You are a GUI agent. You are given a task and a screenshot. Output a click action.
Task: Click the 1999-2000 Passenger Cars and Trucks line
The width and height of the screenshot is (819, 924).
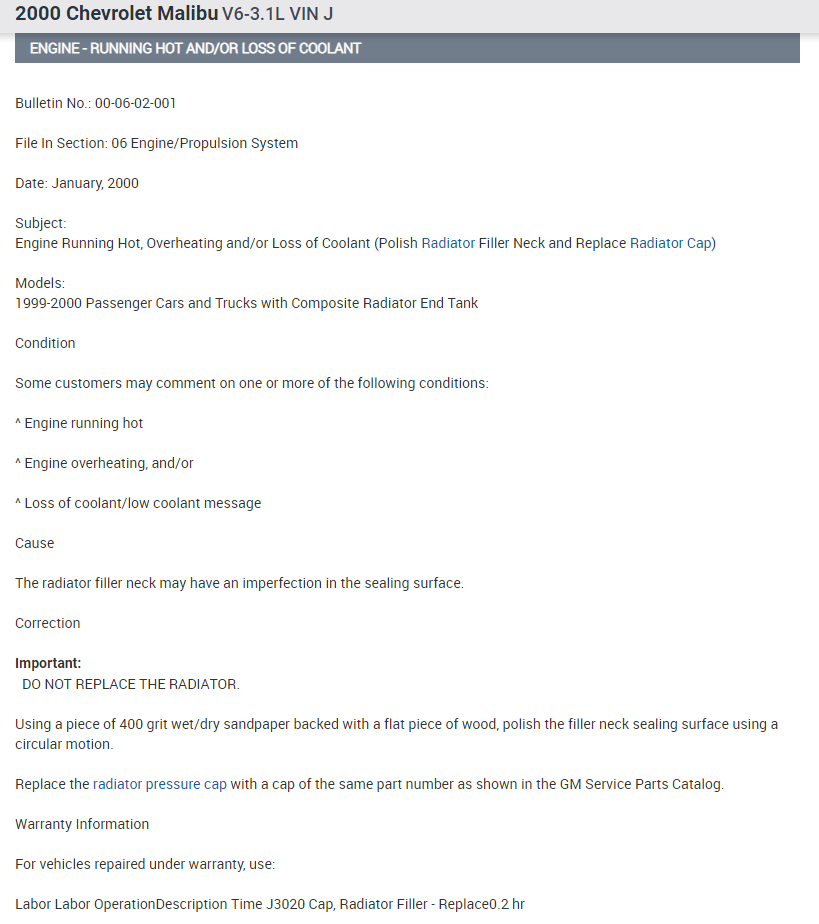[246, 303]
